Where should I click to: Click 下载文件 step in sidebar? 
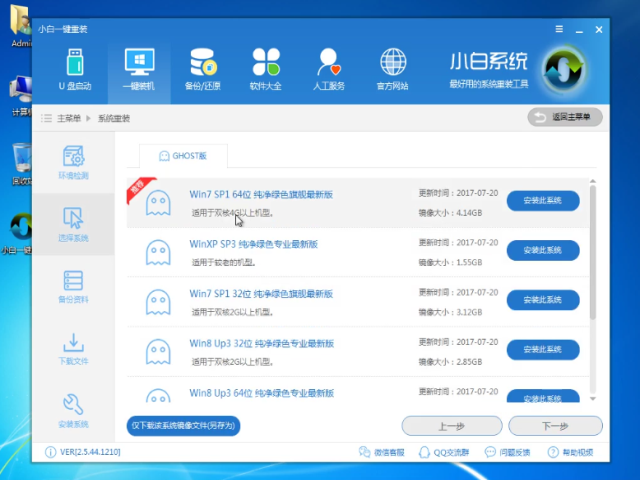click(x=73, y=348)
